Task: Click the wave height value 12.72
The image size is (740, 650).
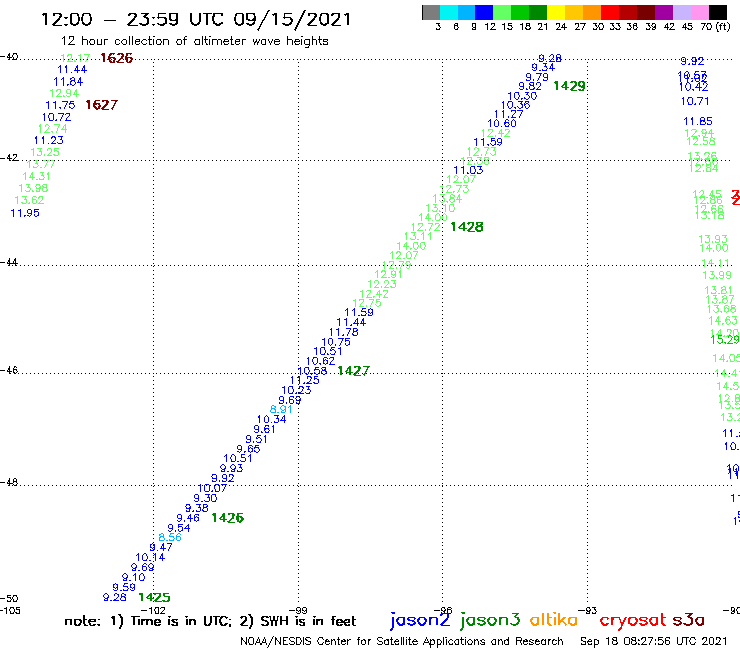Action: coord(426,227)
